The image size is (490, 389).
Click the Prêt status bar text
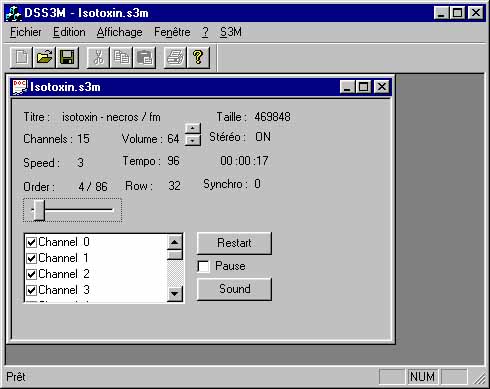[x=16, y=377]
